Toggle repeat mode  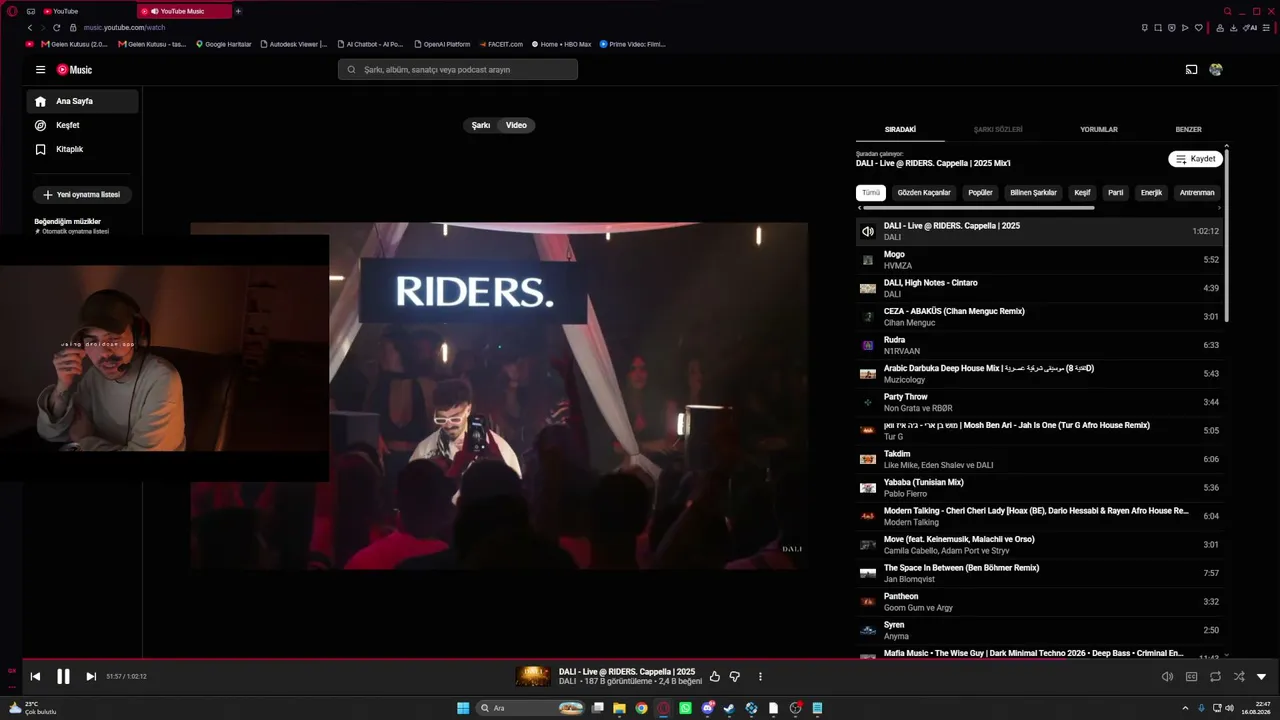[x=1215, y=677]
